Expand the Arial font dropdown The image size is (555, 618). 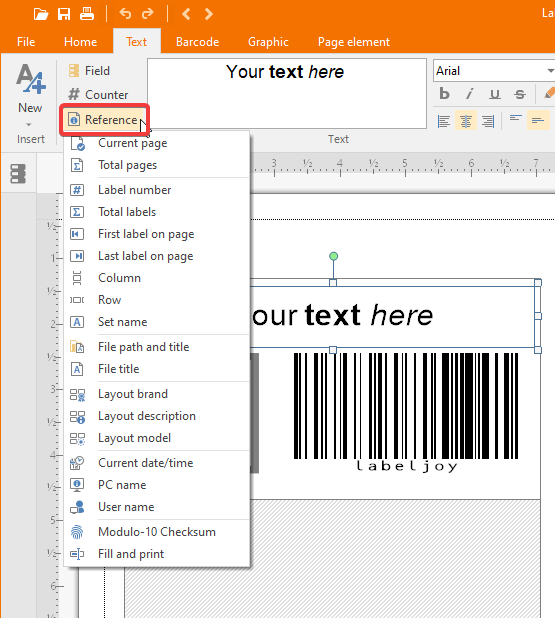pos(550,71)
